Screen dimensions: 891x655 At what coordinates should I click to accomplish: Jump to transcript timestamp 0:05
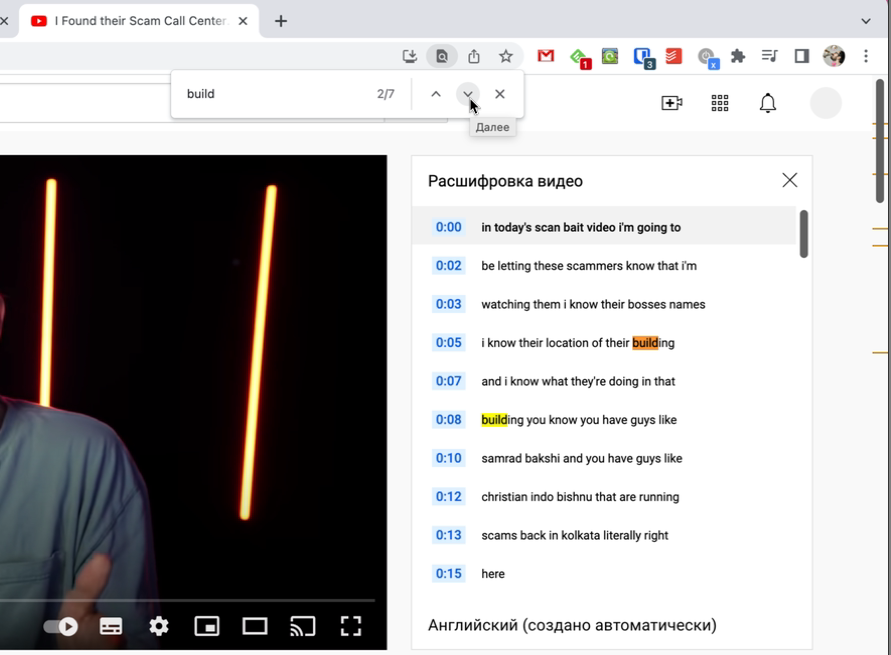click(x=448, y=343)
